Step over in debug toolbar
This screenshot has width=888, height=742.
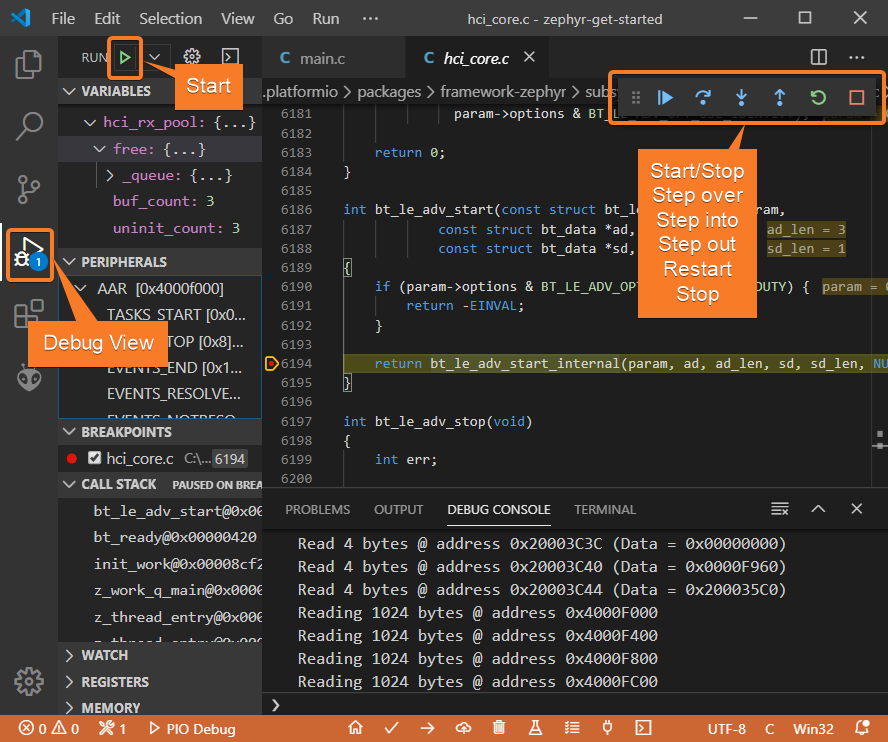703,97
